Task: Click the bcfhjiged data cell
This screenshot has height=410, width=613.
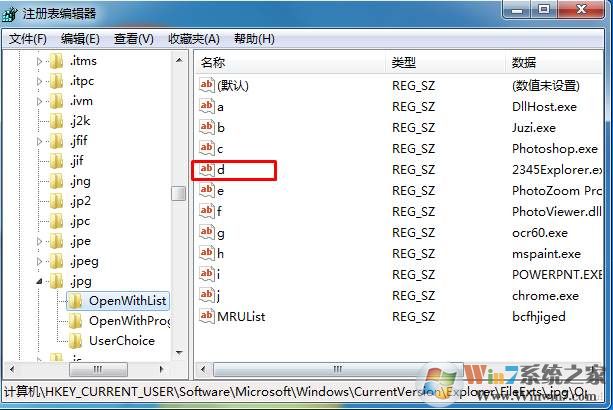Action: point(539,317)
